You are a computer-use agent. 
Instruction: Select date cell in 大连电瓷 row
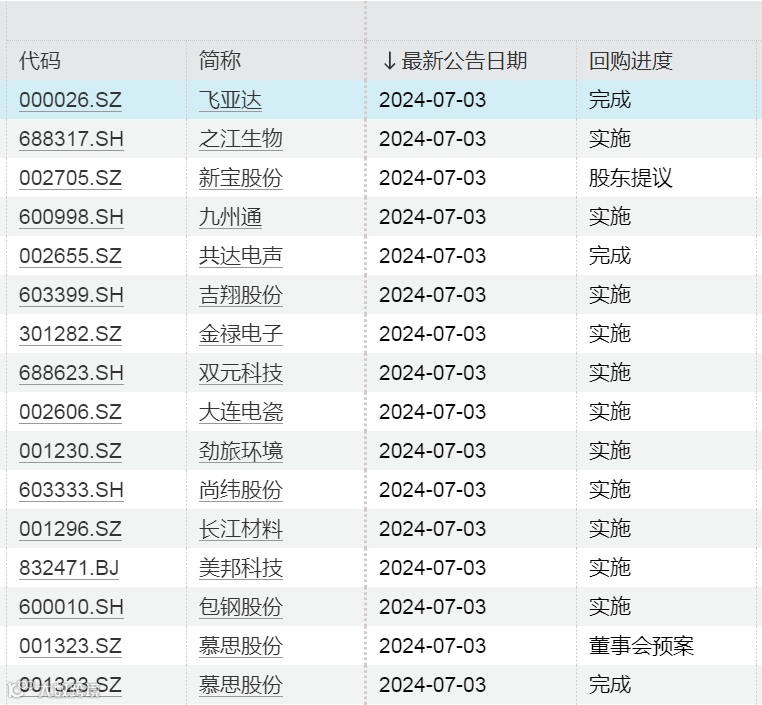[433, 412]
